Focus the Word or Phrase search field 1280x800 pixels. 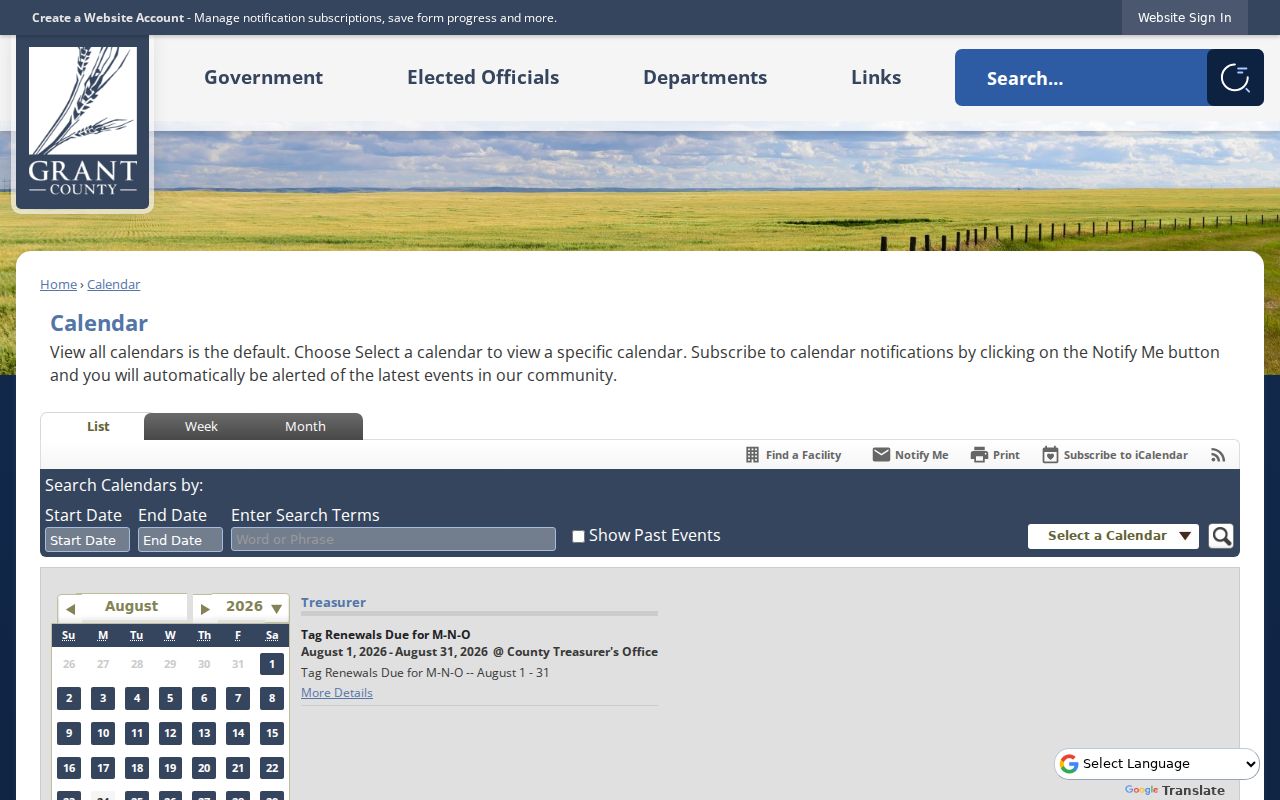click(393, 539)
